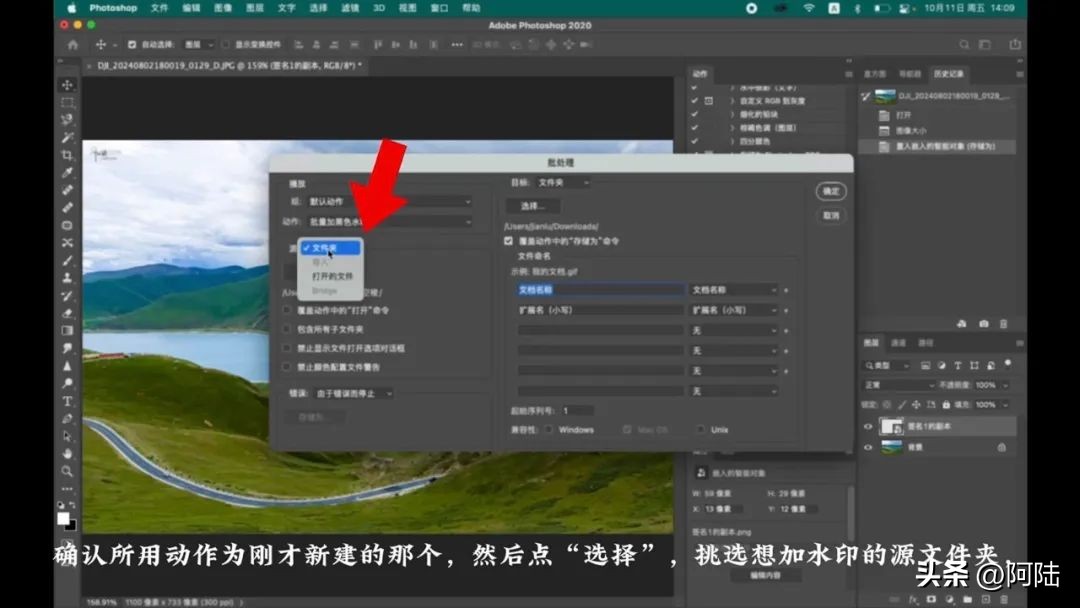Select the Eyedropper tool
Screen dimensions: 1080x608
point(68,173)
